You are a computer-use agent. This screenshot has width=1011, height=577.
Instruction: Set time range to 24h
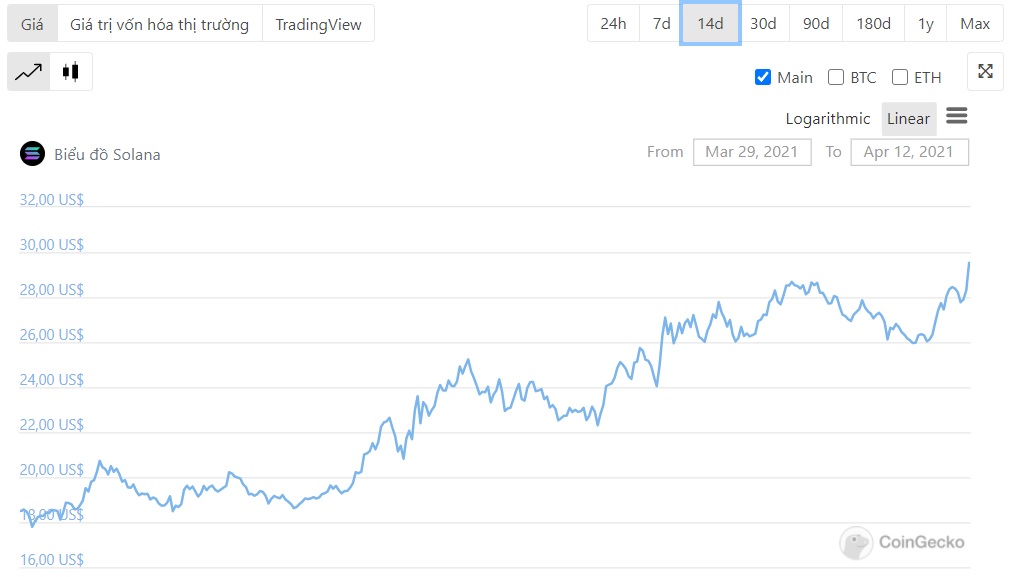coord(613,24)
